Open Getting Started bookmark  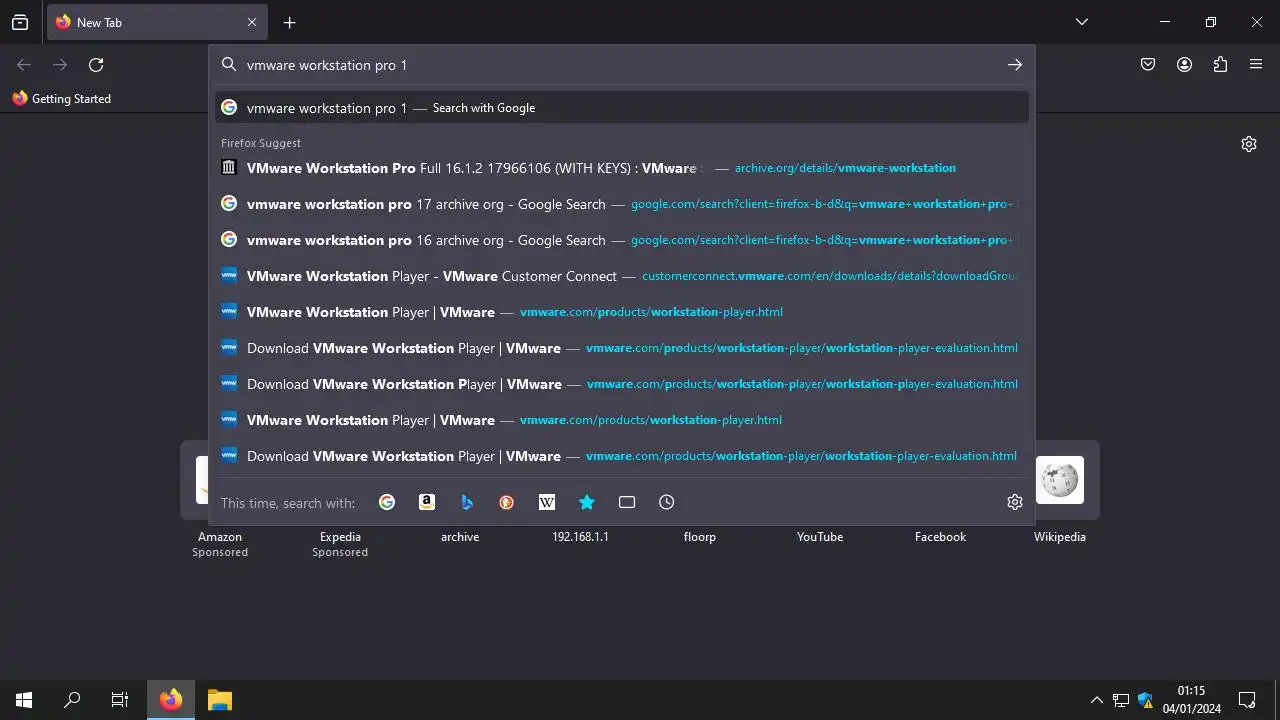(62, 99)
